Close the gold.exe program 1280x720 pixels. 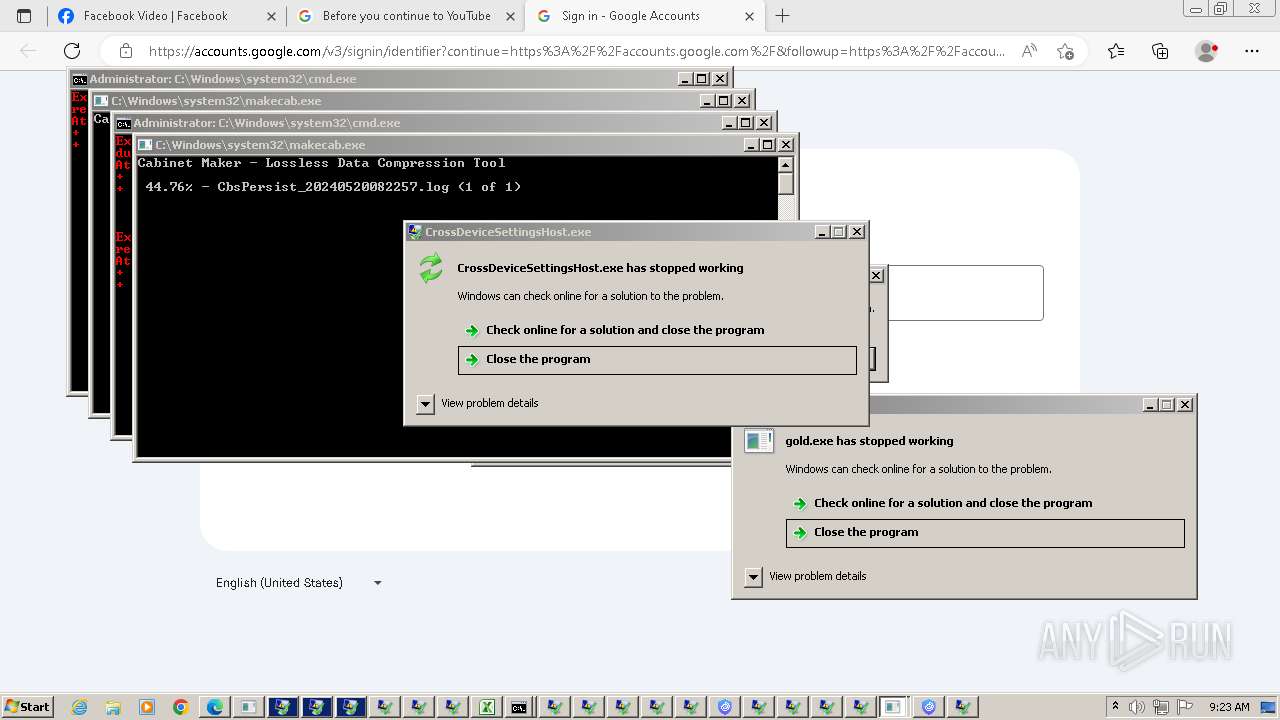tap(985, 533)
